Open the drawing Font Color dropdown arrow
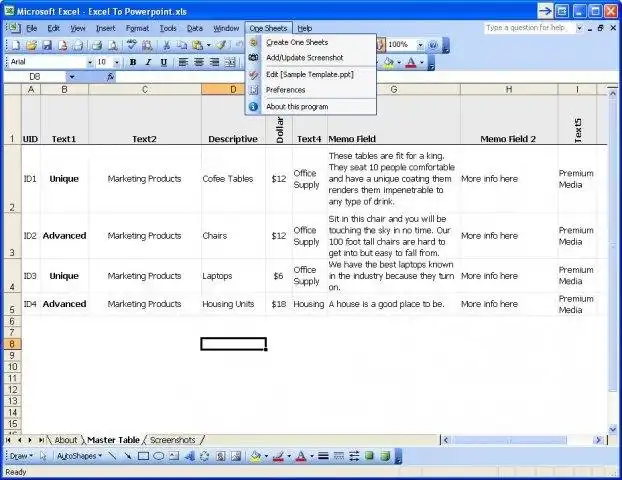 (x=312, y=456)
